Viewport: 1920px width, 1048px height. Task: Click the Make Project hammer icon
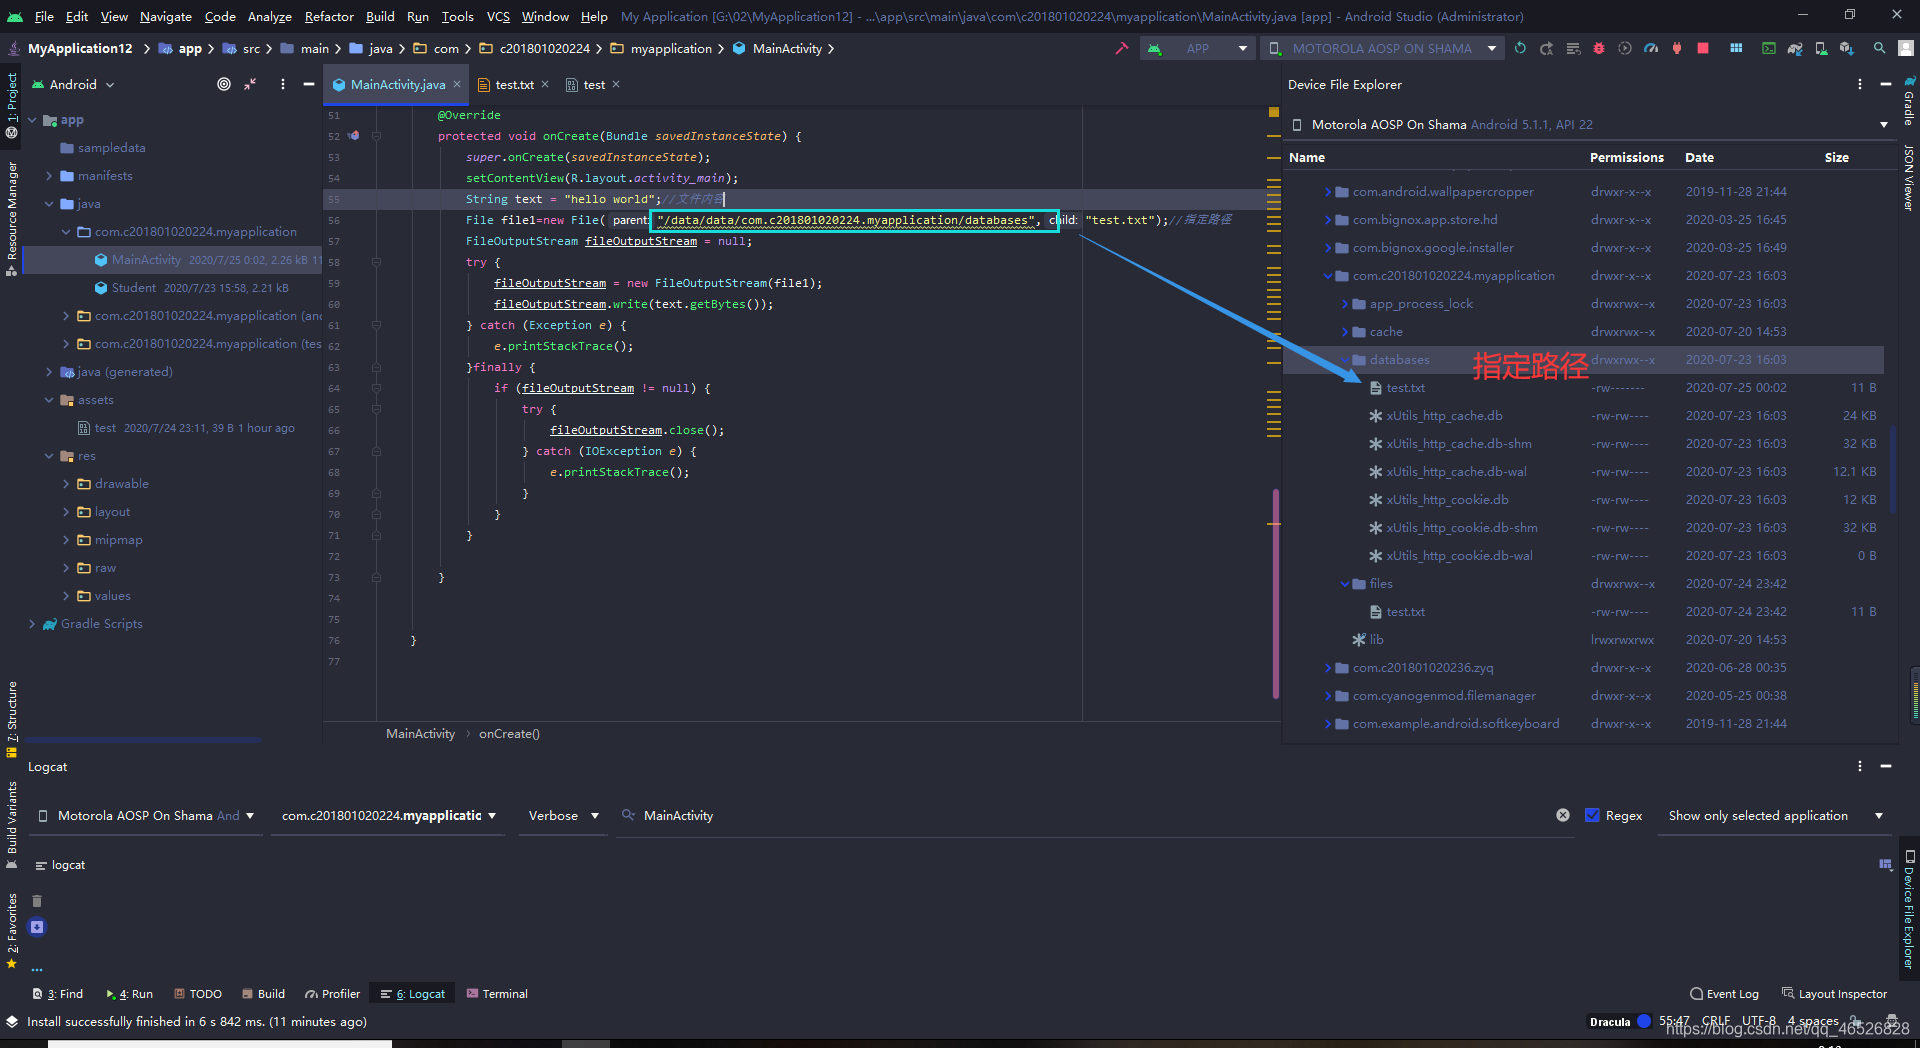coord(1121,48)
